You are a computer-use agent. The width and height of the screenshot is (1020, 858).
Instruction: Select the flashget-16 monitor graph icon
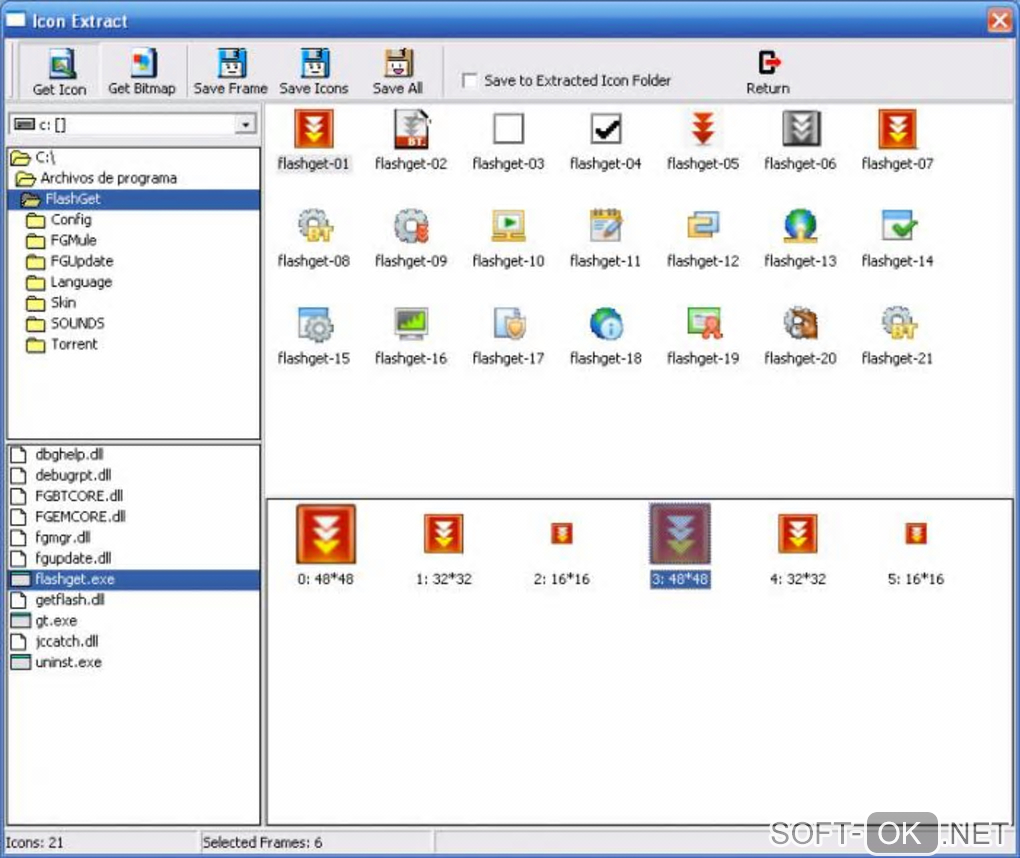pos(411,335)
